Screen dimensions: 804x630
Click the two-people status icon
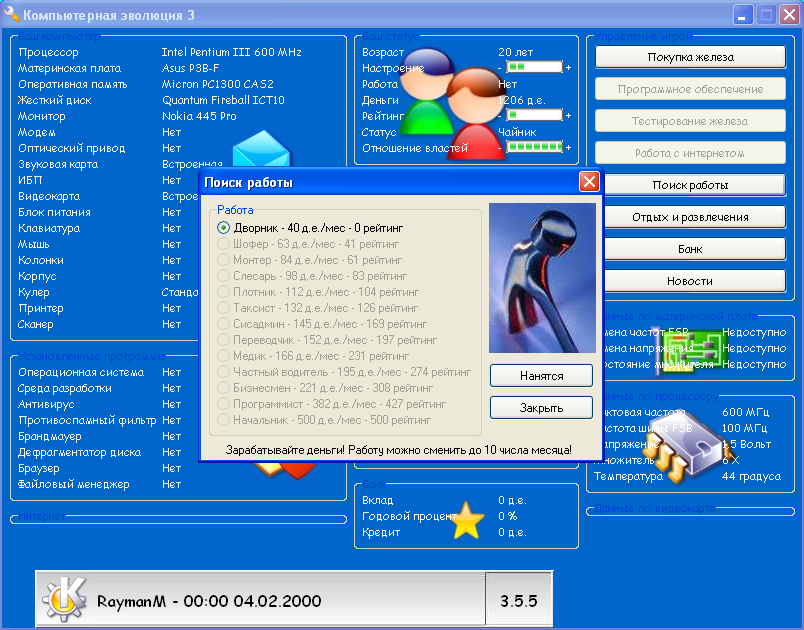click(x=453, y=103)
